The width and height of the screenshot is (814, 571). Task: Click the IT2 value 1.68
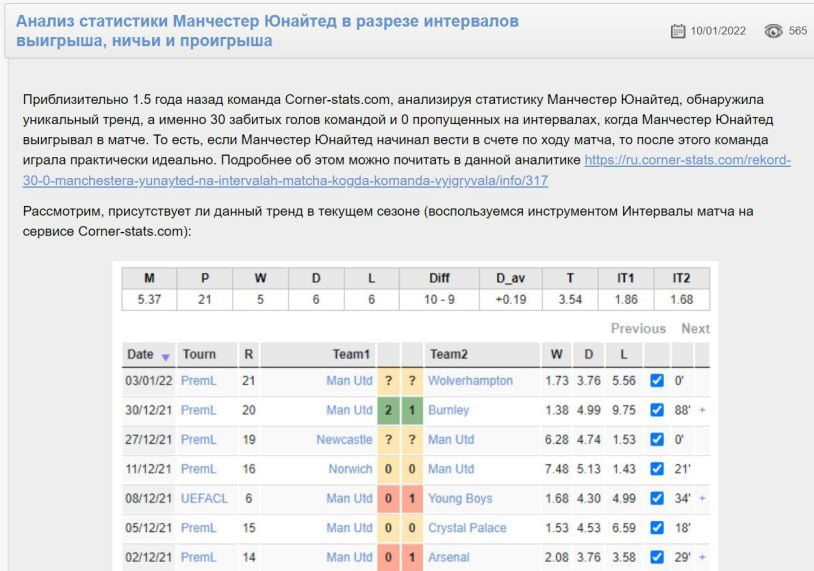[x=682, y=300]
